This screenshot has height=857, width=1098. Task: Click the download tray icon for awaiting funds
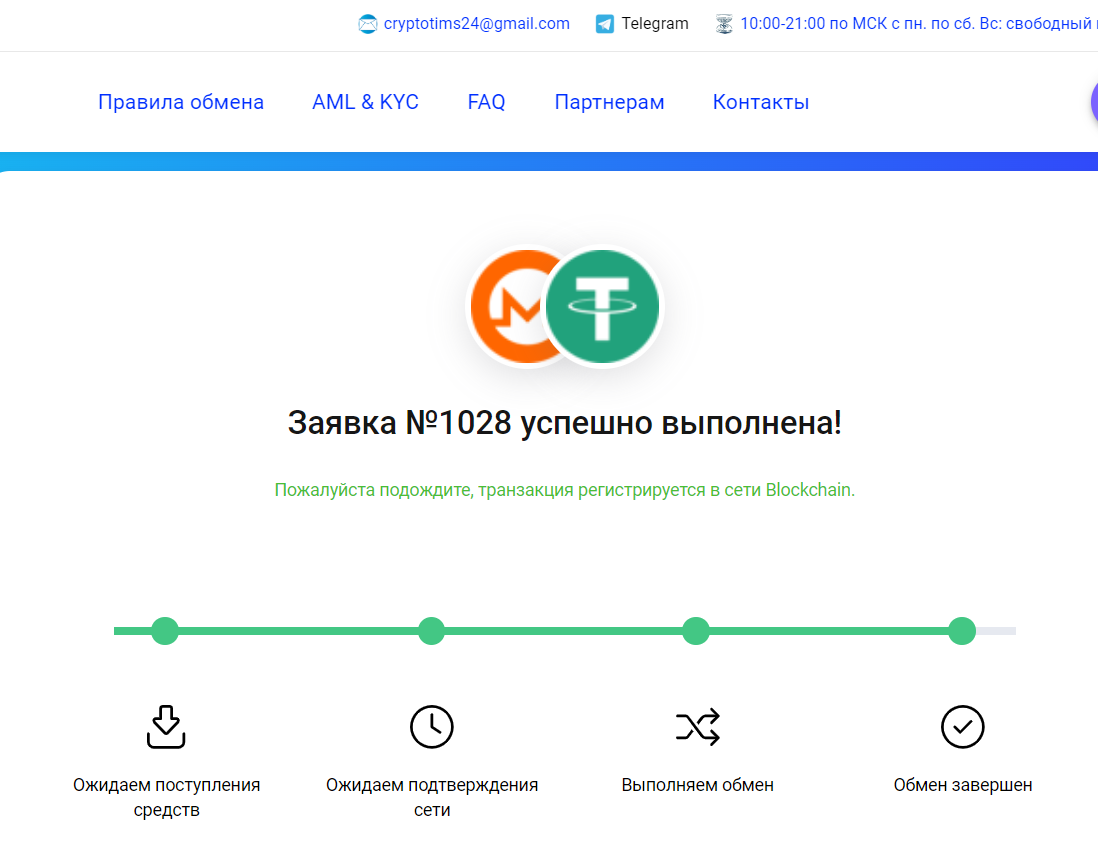(x=166, y=727)
